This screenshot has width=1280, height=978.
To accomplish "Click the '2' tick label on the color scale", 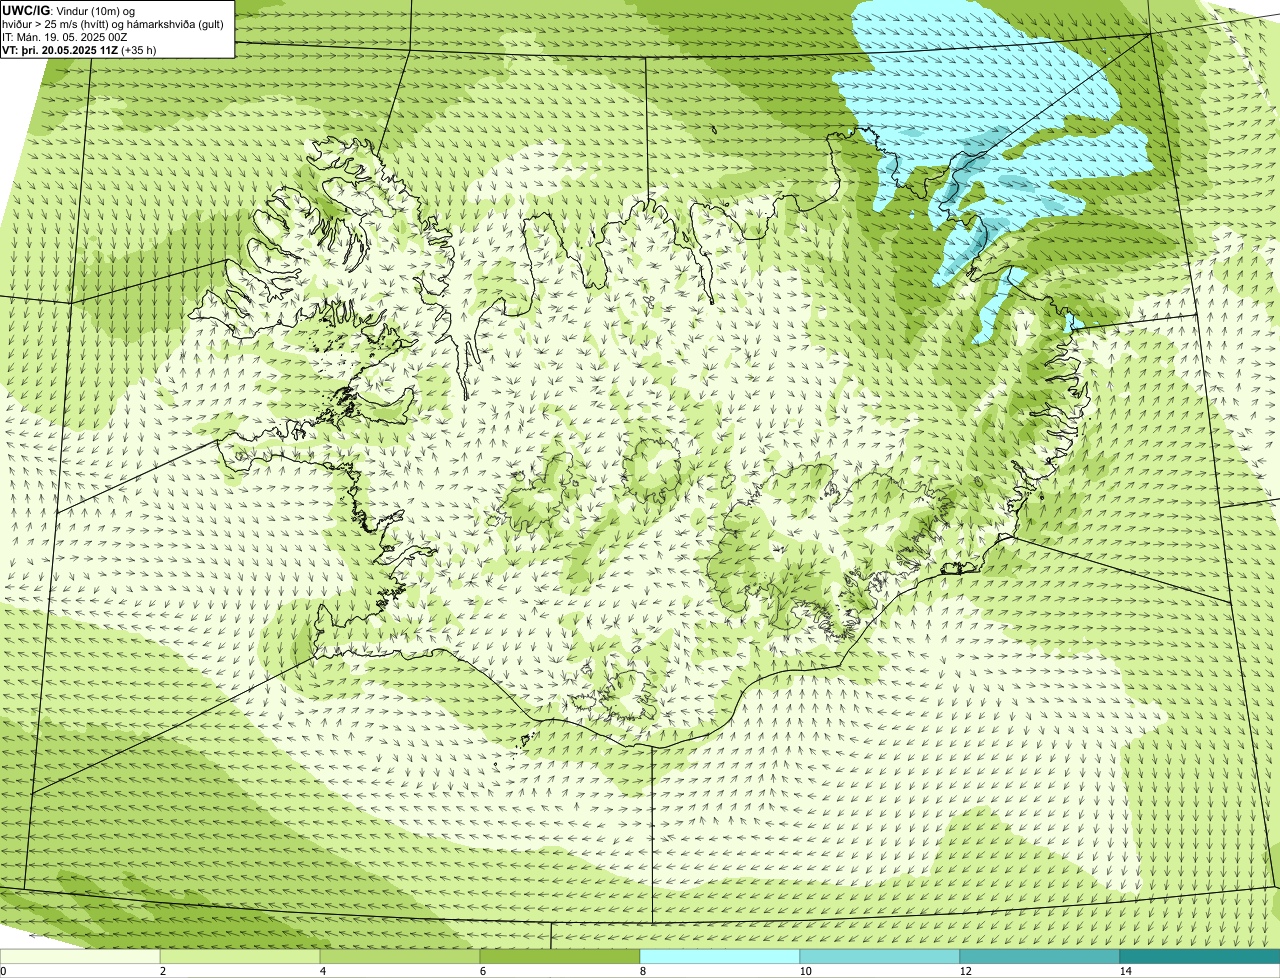I will click(x=162, y=971).
